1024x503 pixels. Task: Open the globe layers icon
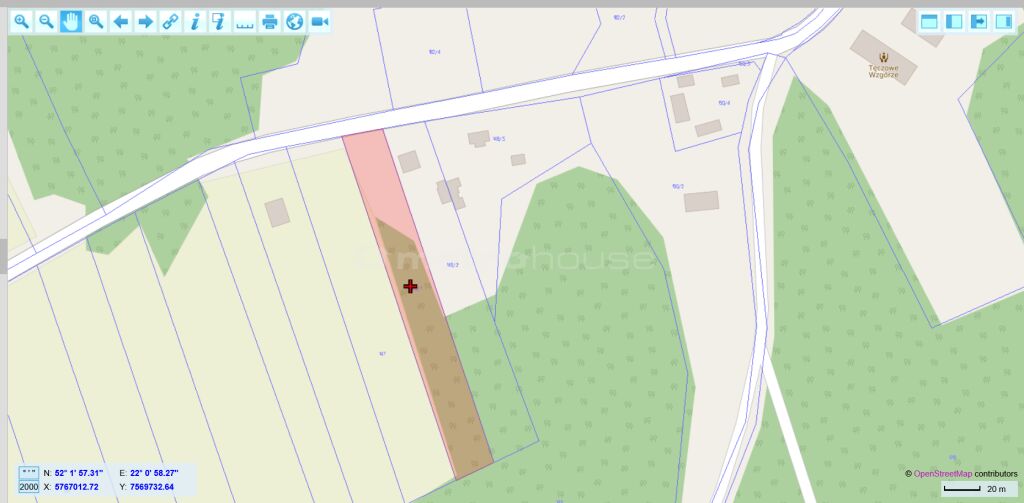(x=295, y=22)
